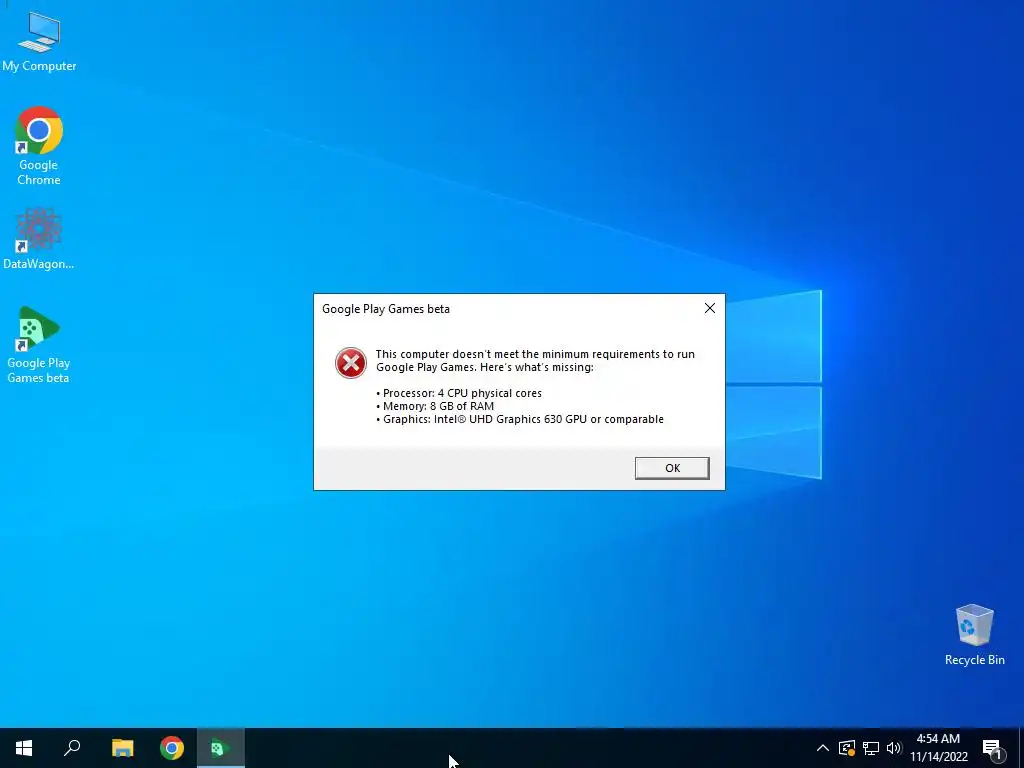Open the network status tray icon
The width and height of the screenshot is (1024, 768).
871,748
